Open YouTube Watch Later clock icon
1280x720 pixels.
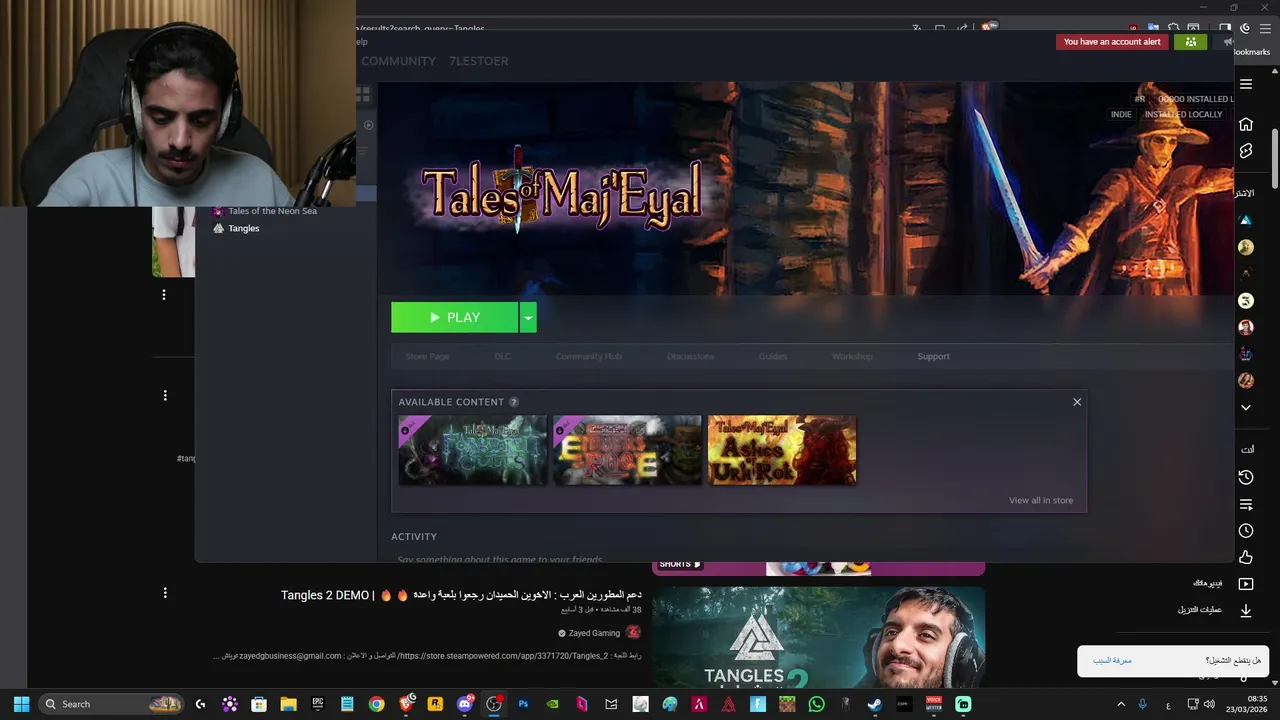pyautogui.click(x=1246, y=531)
